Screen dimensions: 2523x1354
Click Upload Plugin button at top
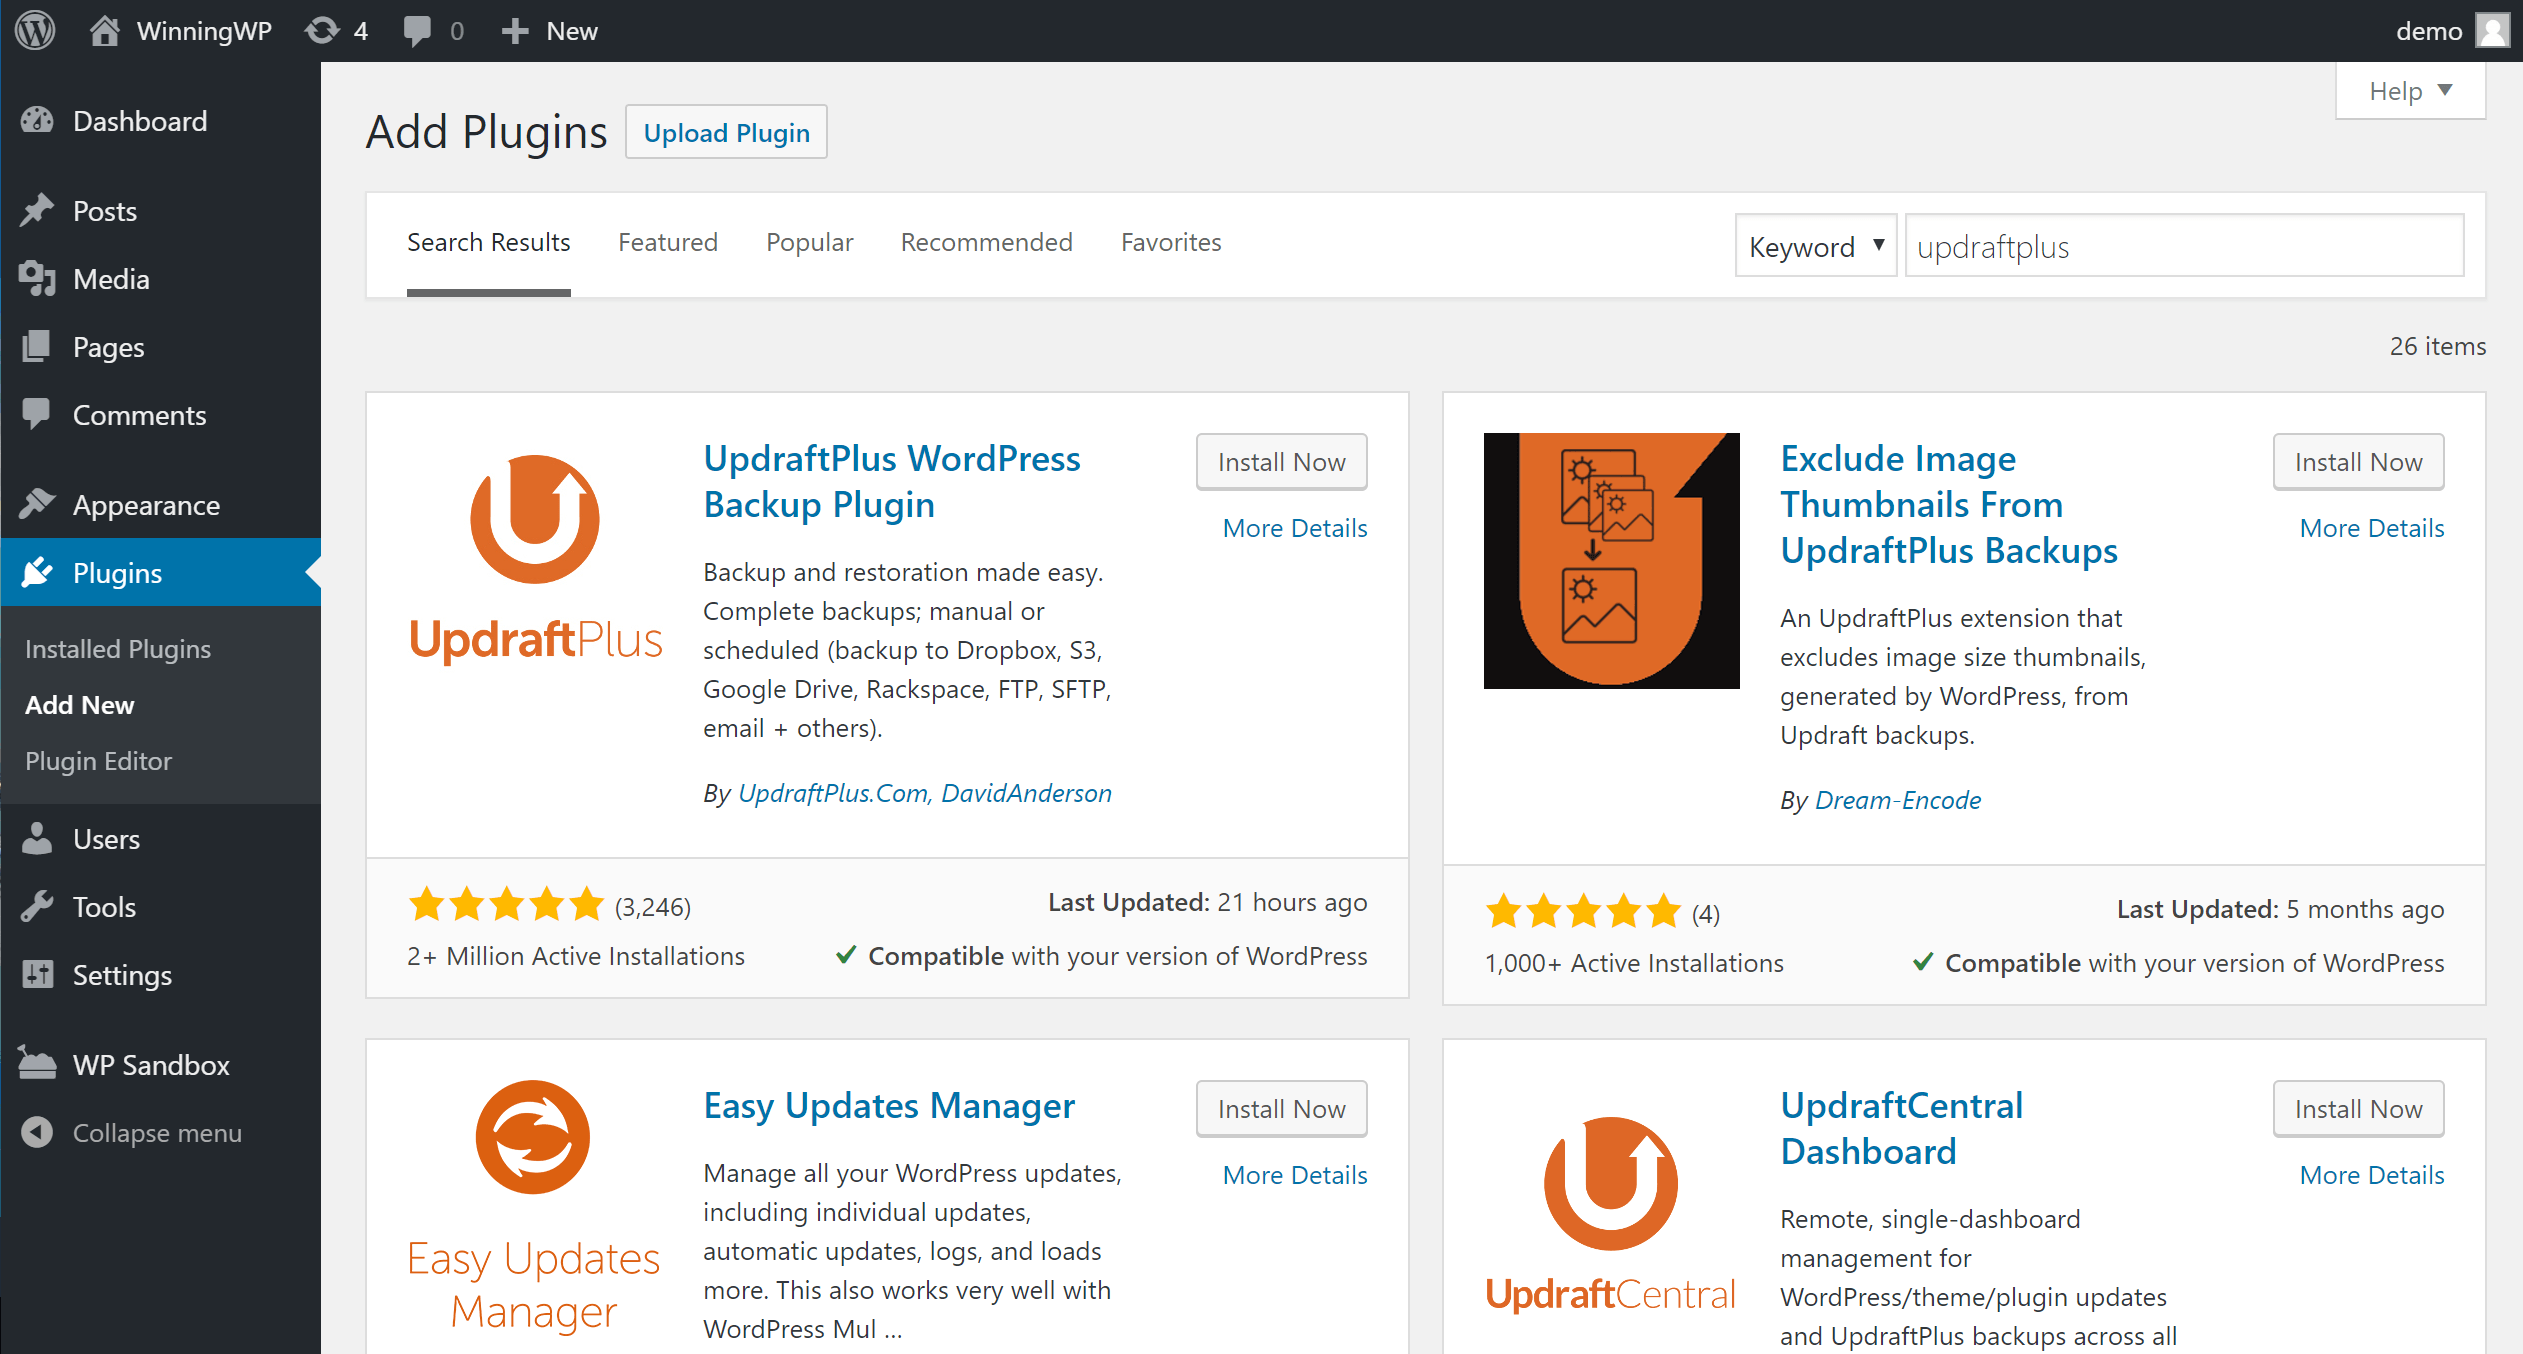coord(726,132)
